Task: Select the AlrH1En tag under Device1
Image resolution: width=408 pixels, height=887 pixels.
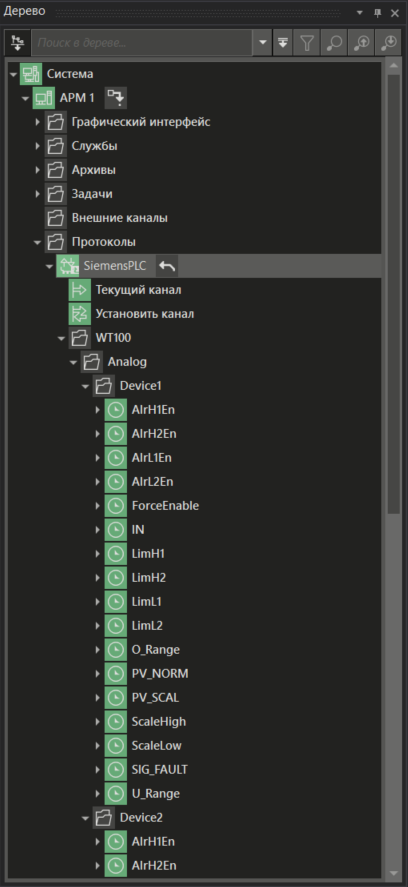Action: (x=153, y=410)
